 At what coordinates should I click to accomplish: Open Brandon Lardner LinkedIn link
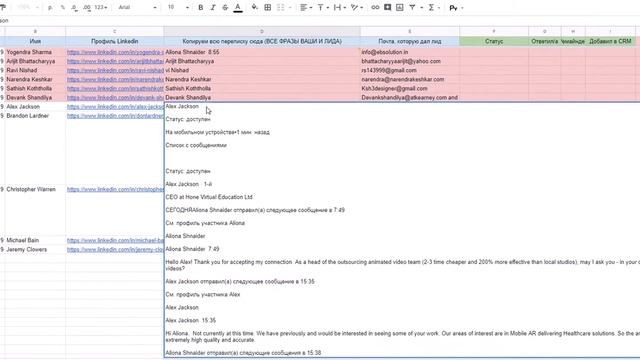[x=115, y=116]
